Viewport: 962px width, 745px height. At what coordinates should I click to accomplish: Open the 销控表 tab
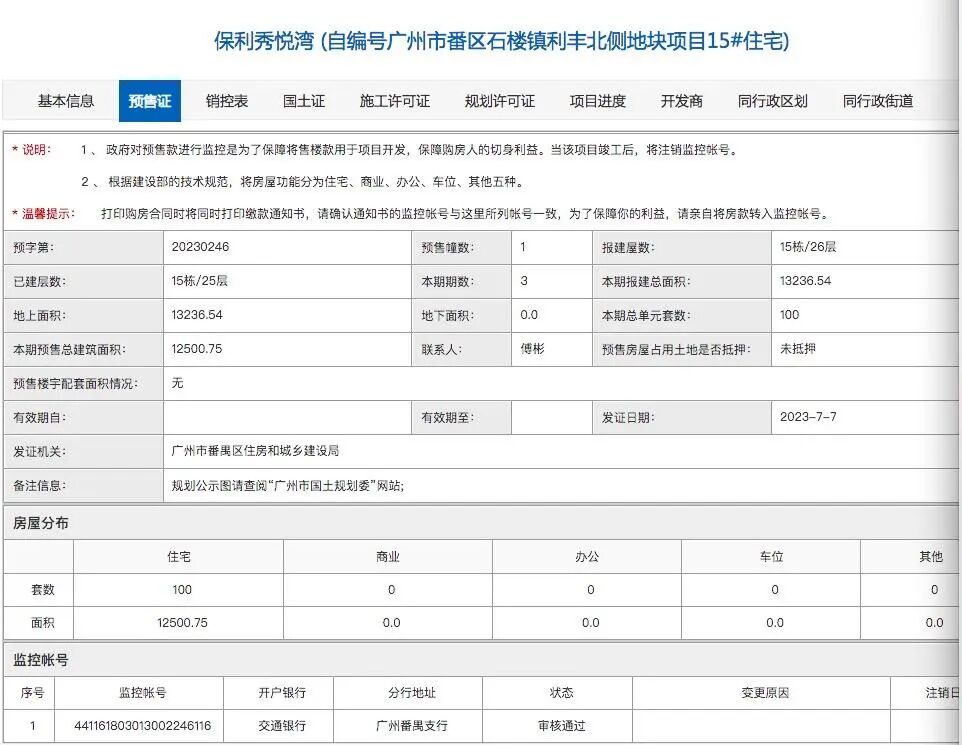[x=227, y=100]
